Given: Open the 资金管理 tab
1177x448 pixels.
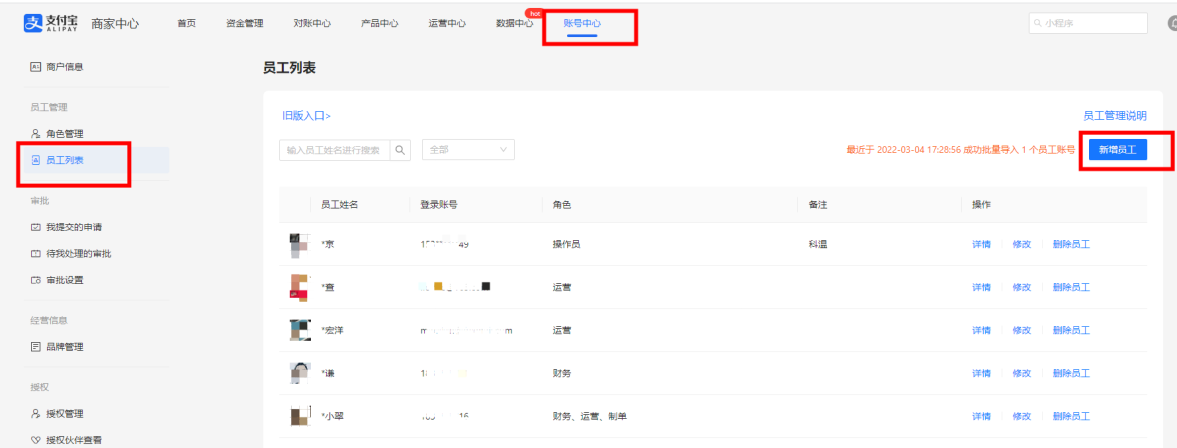Looking at the screenshot, I should tap(245, 23).
